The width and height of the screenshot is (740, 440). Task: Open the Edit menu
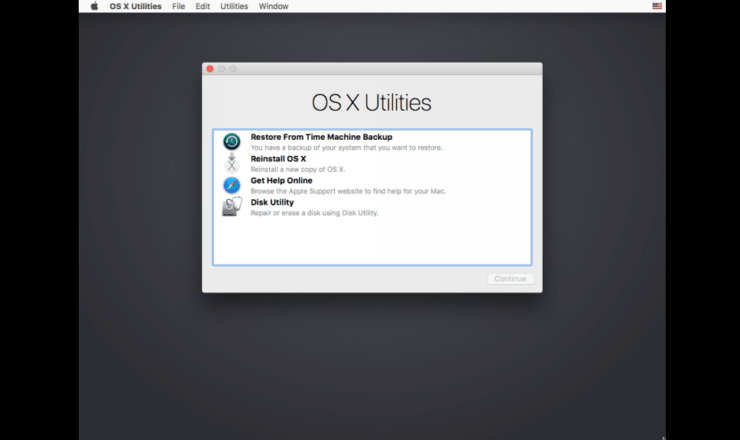click(x=202, y=6)
